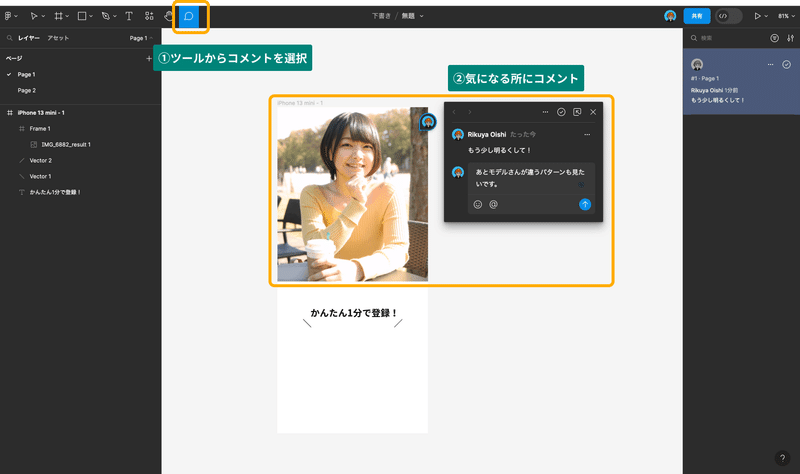Open Frame tool dropdown arrow
The width and height of the screenshot is (800, 474).
67,16
